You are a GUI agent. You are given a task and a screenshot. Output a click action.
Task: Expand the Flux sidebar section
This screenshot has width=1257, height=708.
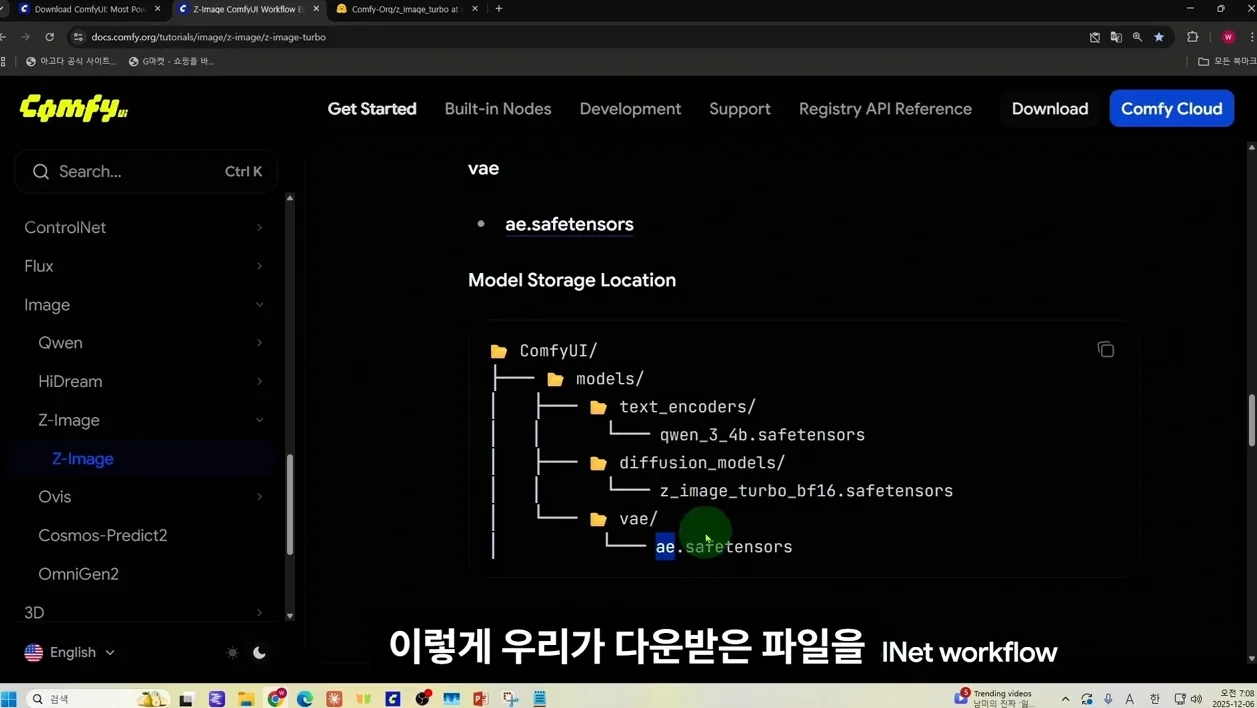tap(146, 266)
